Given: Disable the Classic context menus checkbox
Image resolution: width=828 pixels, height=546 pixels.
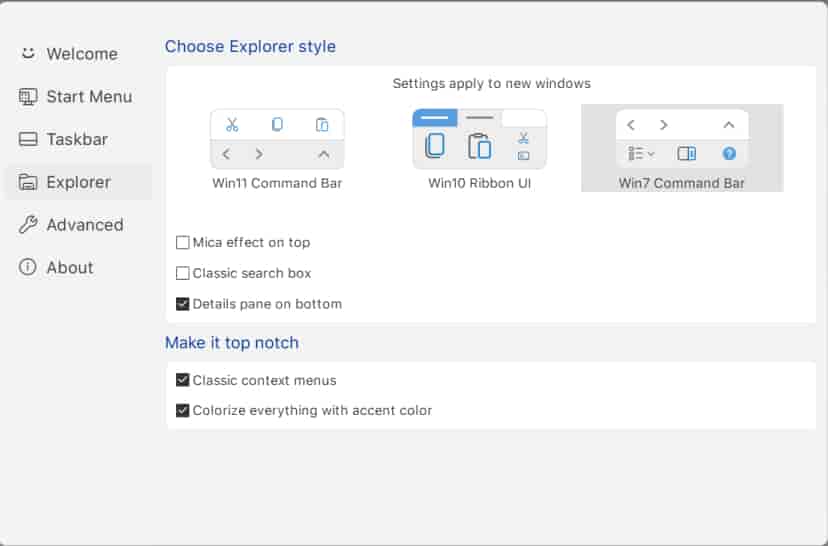Looking at the screenshot, I should click(x=183, y=380).
